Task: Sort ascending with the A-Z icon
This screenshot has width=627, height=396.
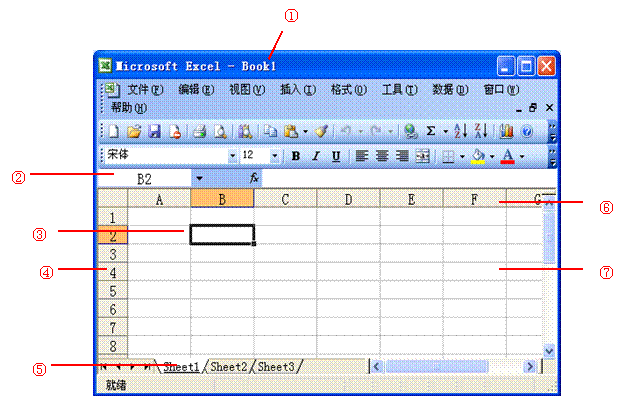Action: click(x=460, y=131)
